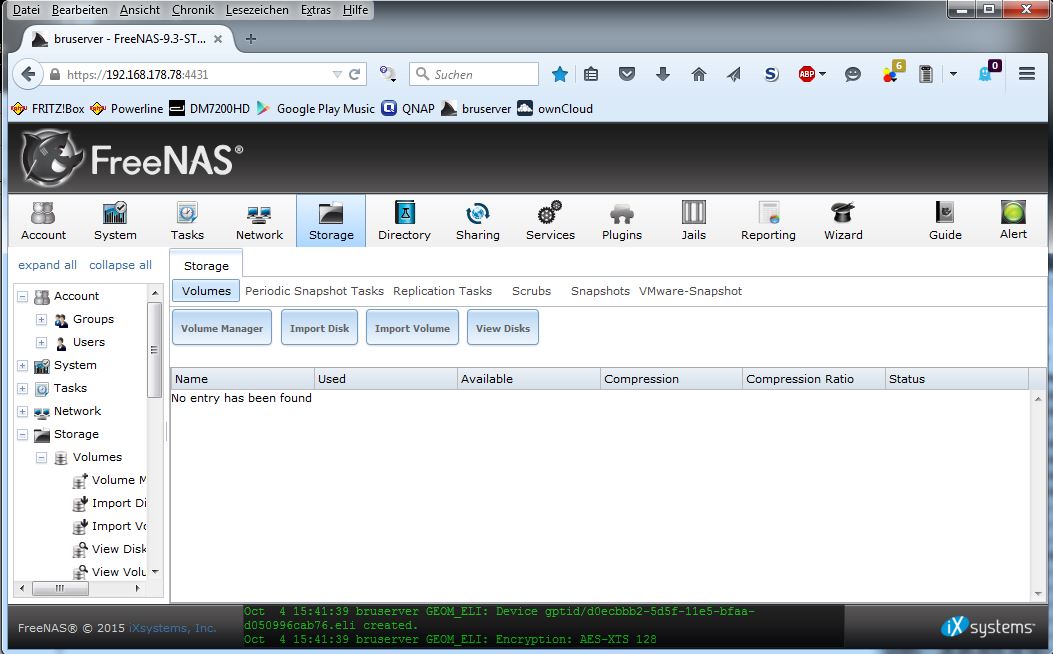The height and width of the screenshot is (654, 1053).
Task: Open the Directory toolbar icon
Action: [404, 221]
